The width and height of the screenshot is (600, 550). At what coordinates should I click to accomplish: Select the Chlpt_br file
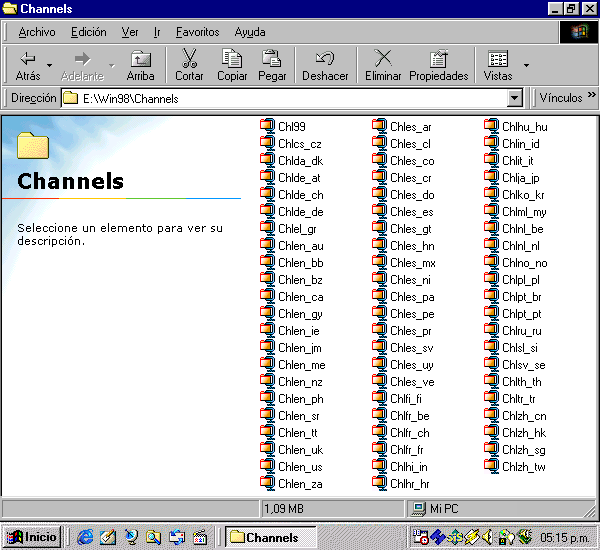point(513,297)
